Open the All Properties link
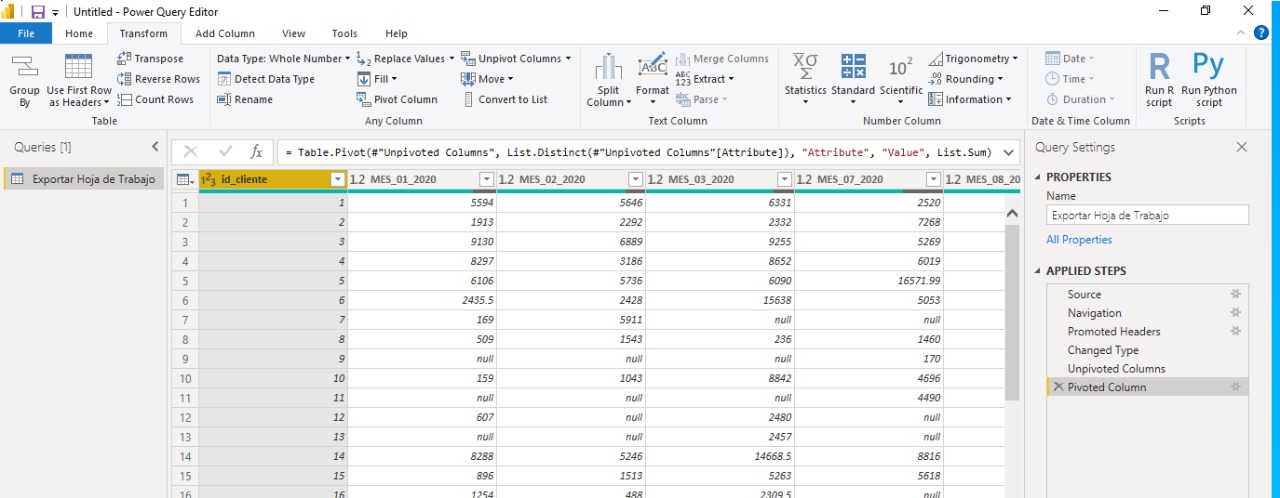The width and height of the screenshot is (1280, 498). coord(1079,240)
